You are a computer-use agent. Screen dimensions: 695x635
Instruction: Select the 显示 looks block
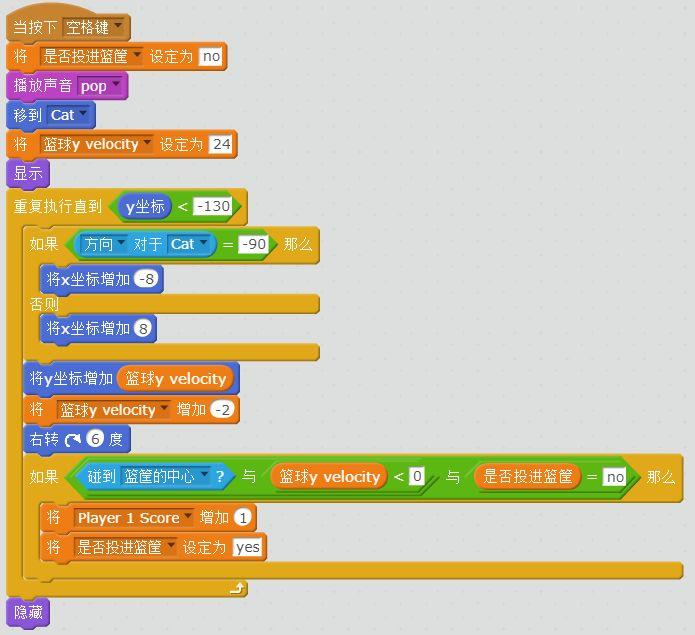coord(27,174)
